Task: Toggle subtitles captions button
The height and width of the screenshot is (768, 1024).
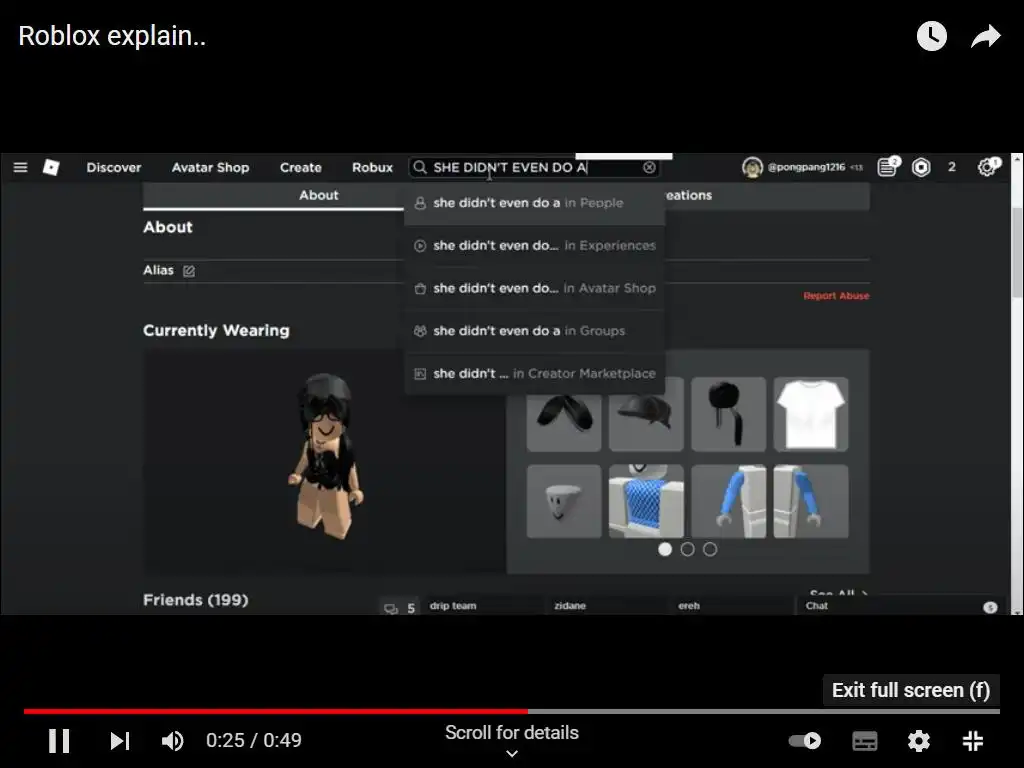Action: tap(865, 741)
